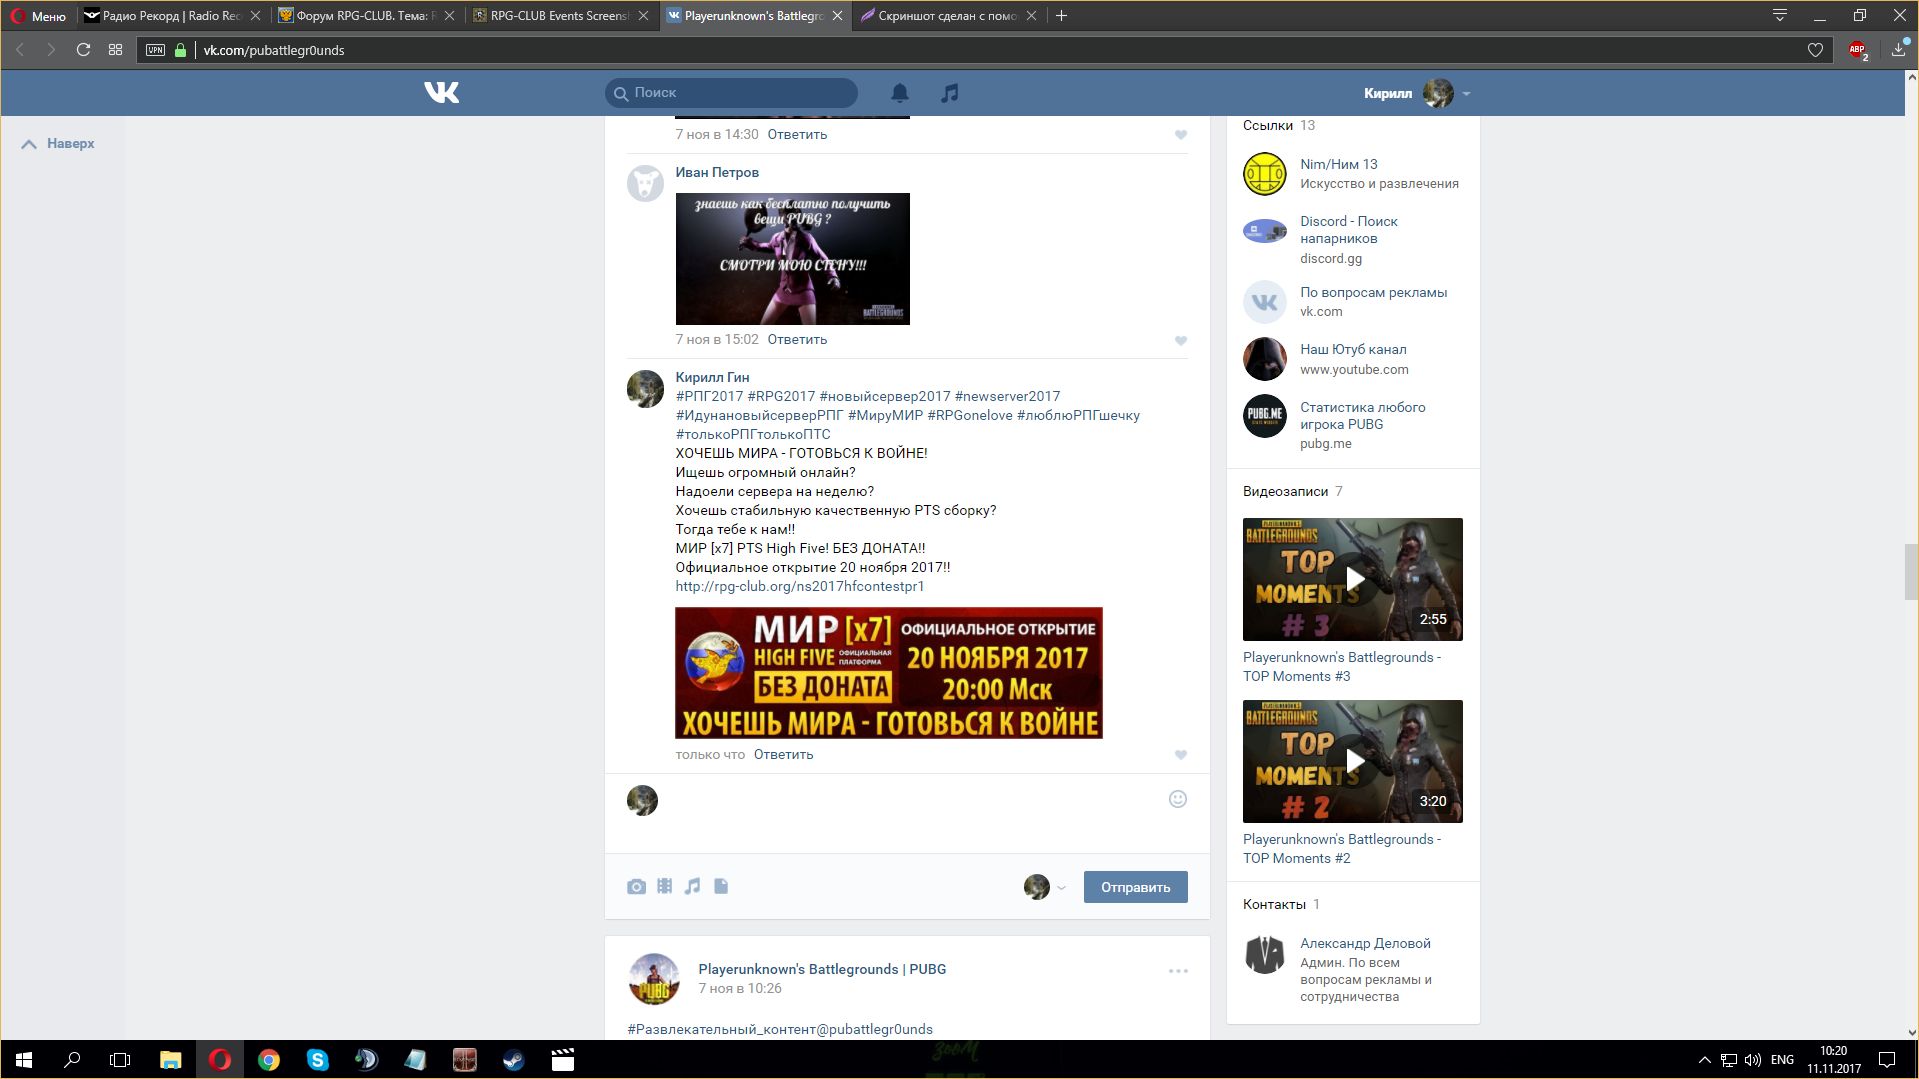Viewport: 1919px width, 1079px height.
Task: Click the browser address bar URL
Action: pos(273,50)
